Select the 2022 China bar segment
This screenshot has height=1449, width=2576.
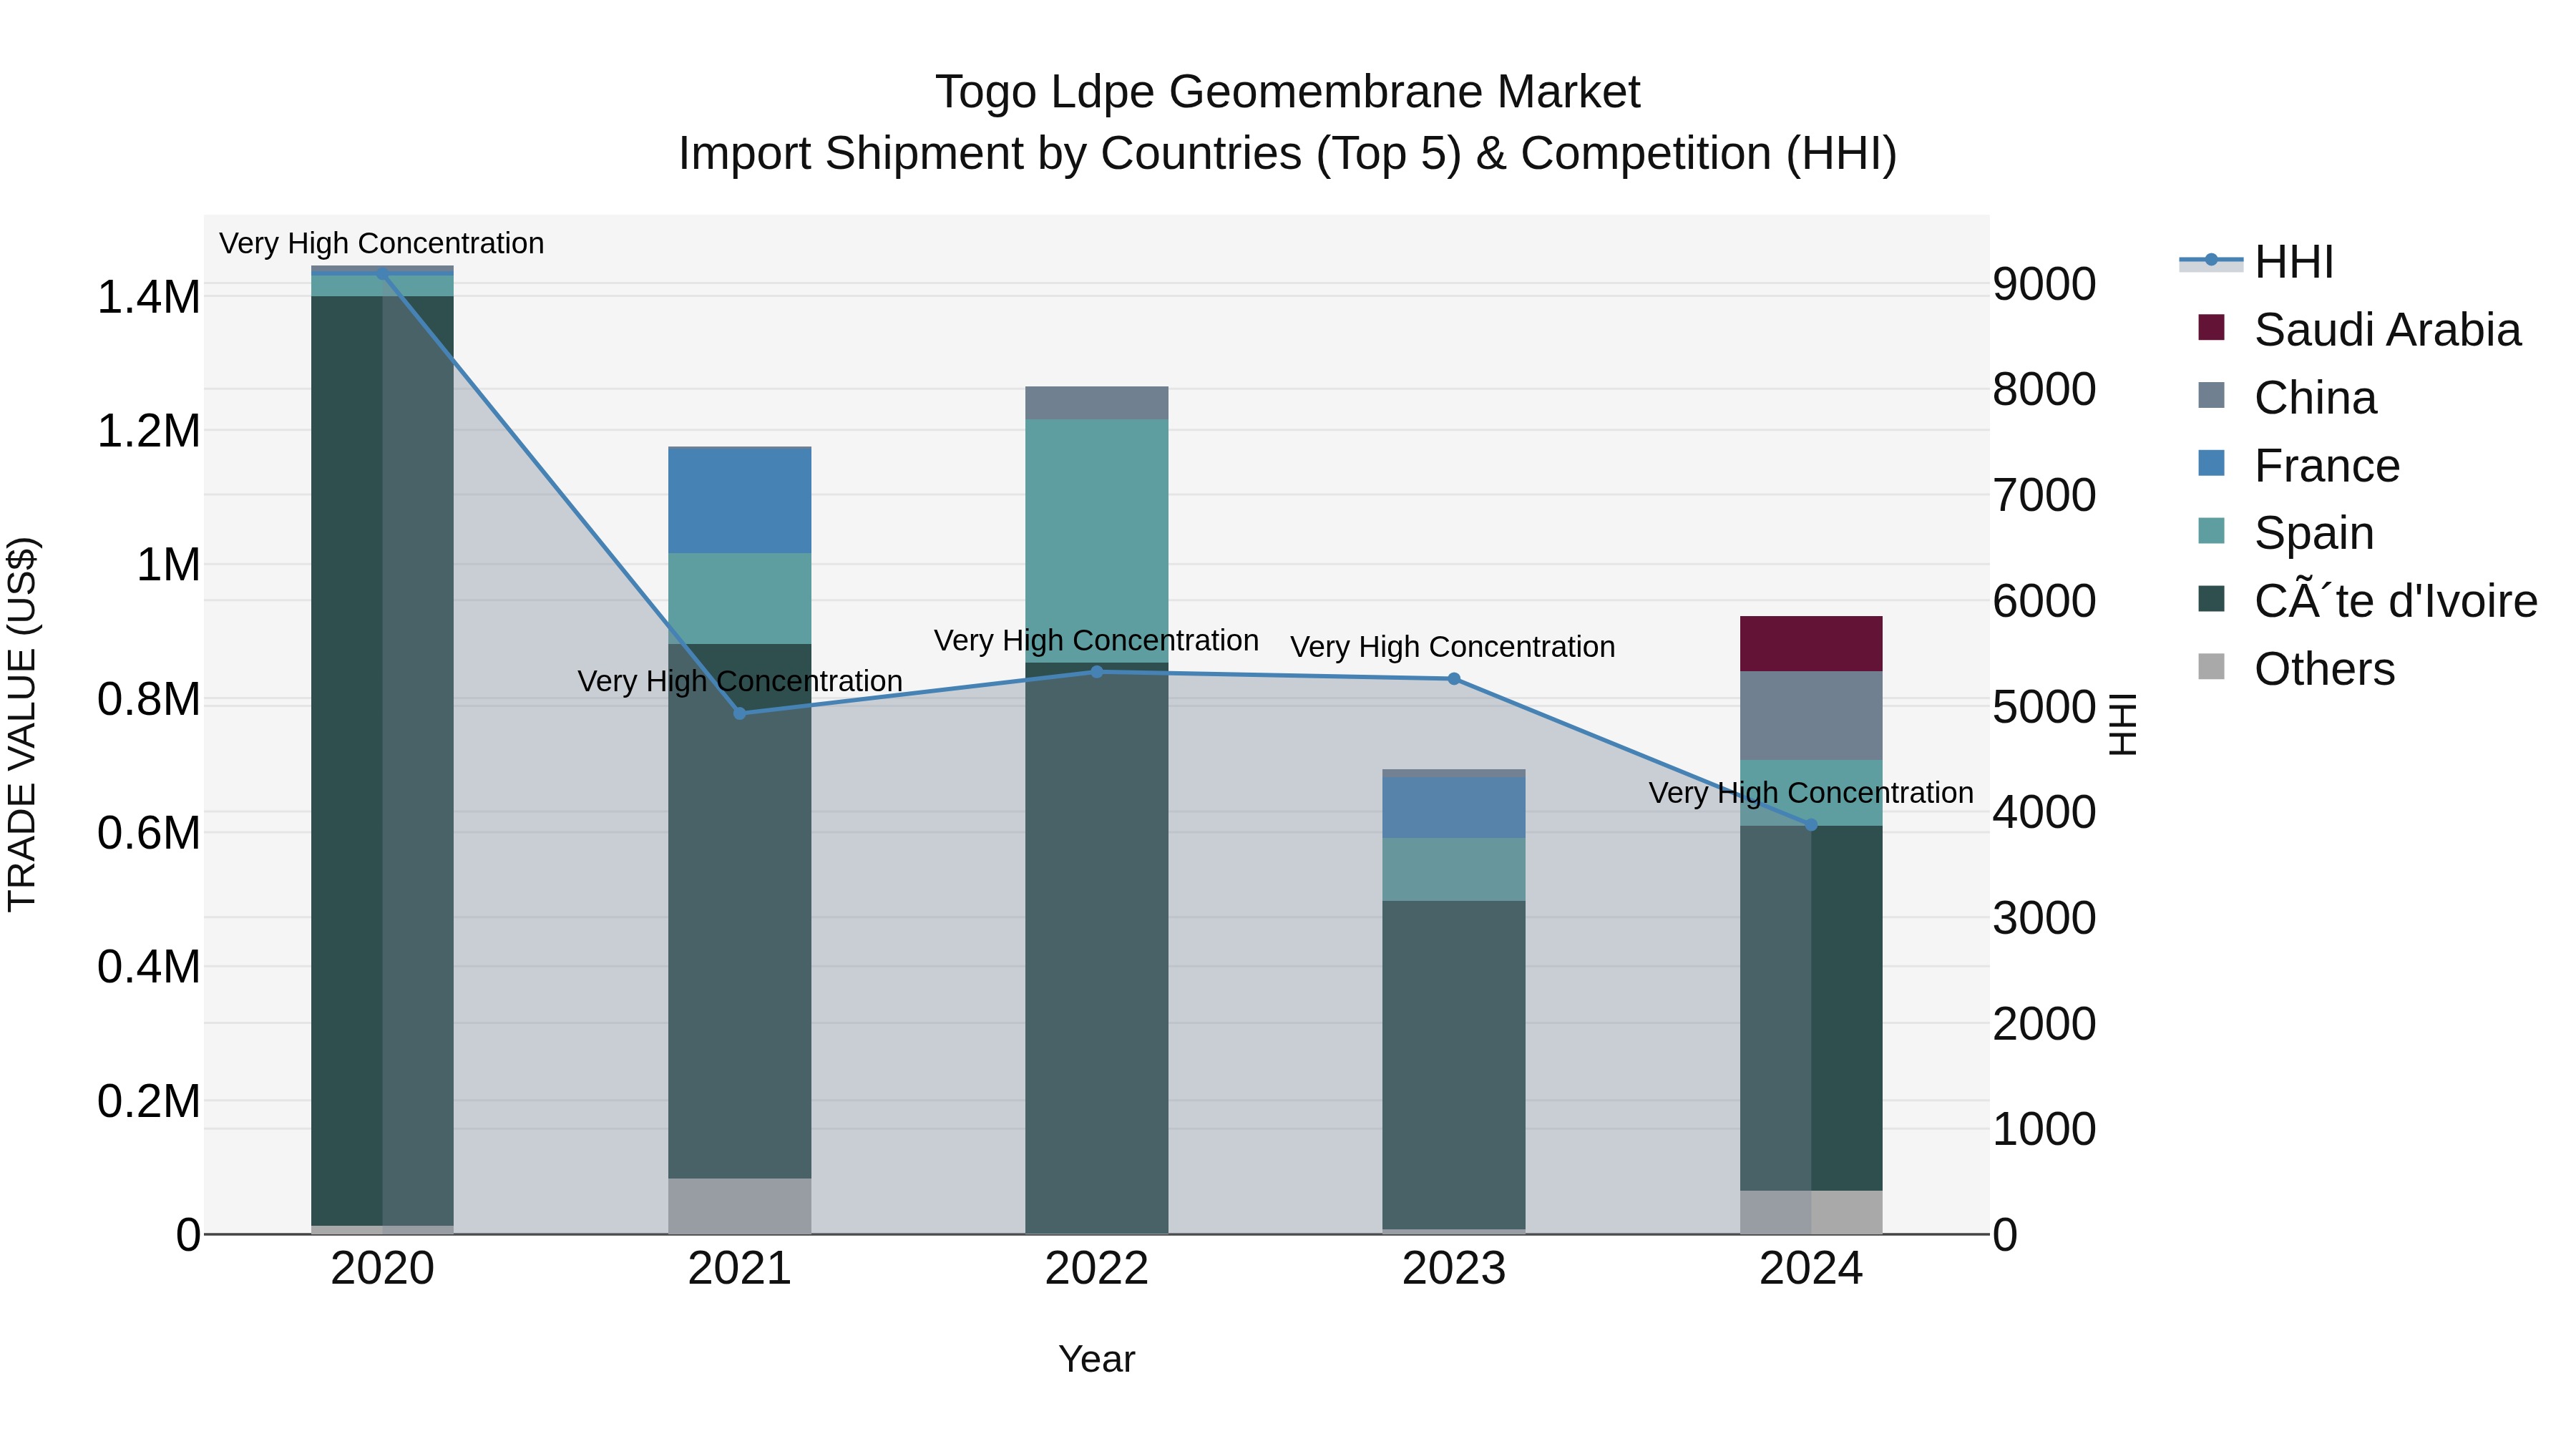[x=1097, y=403]
